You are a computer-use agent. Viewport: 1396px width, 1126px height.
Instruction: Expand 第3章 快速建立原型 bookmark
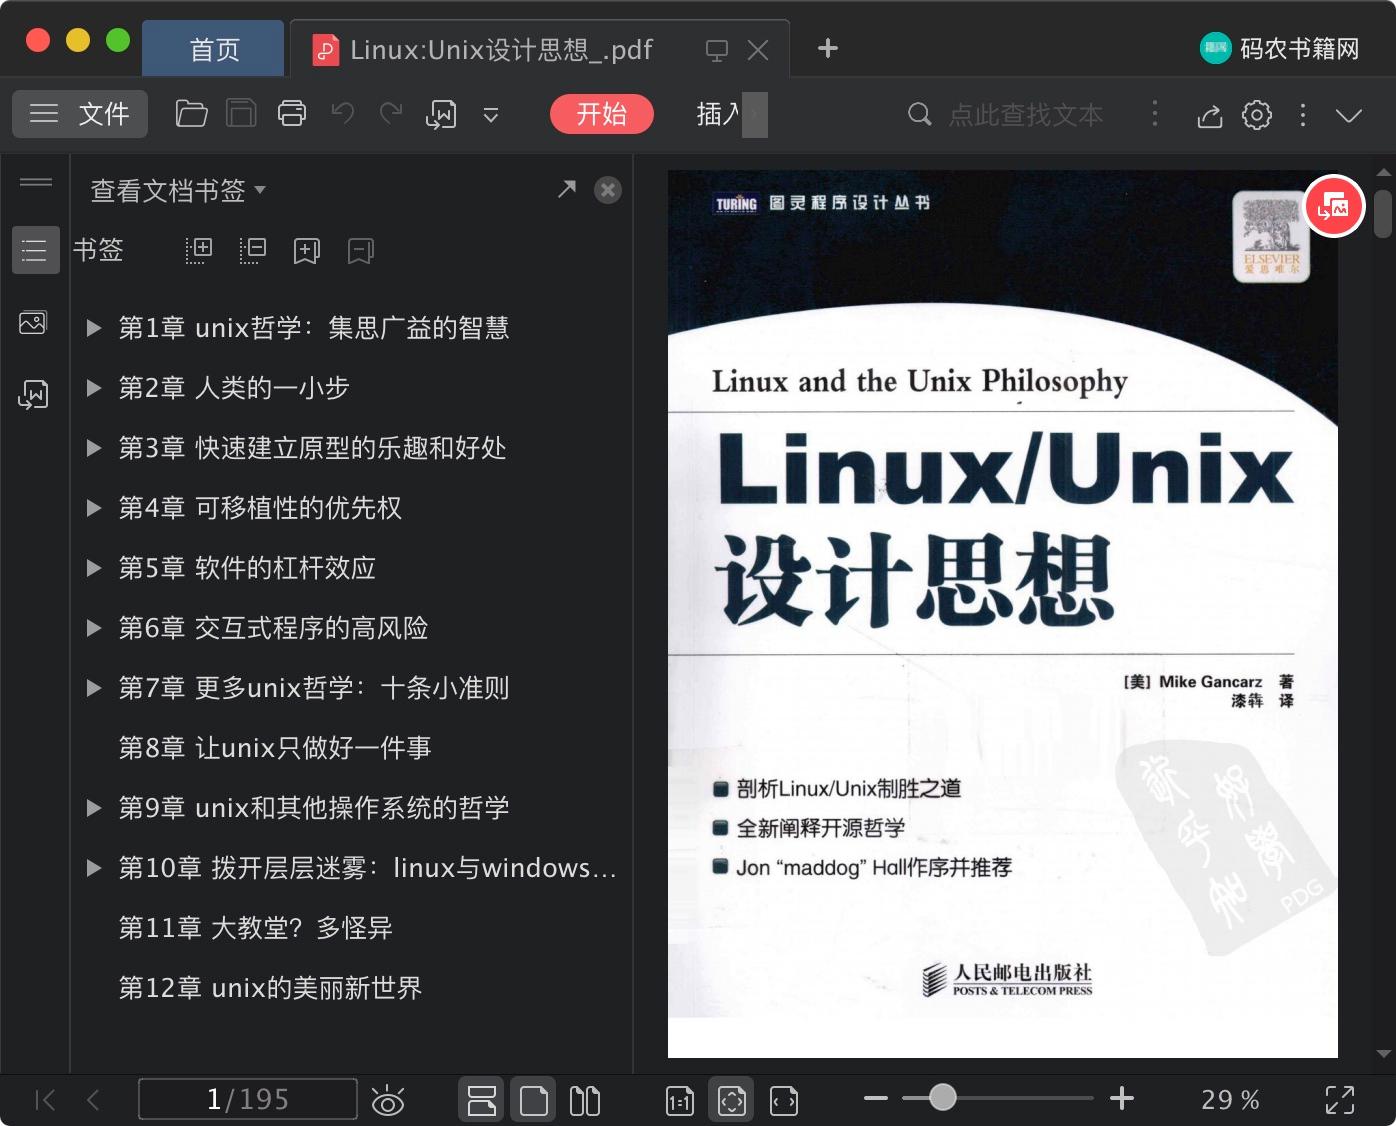click(x=94, y=448)
